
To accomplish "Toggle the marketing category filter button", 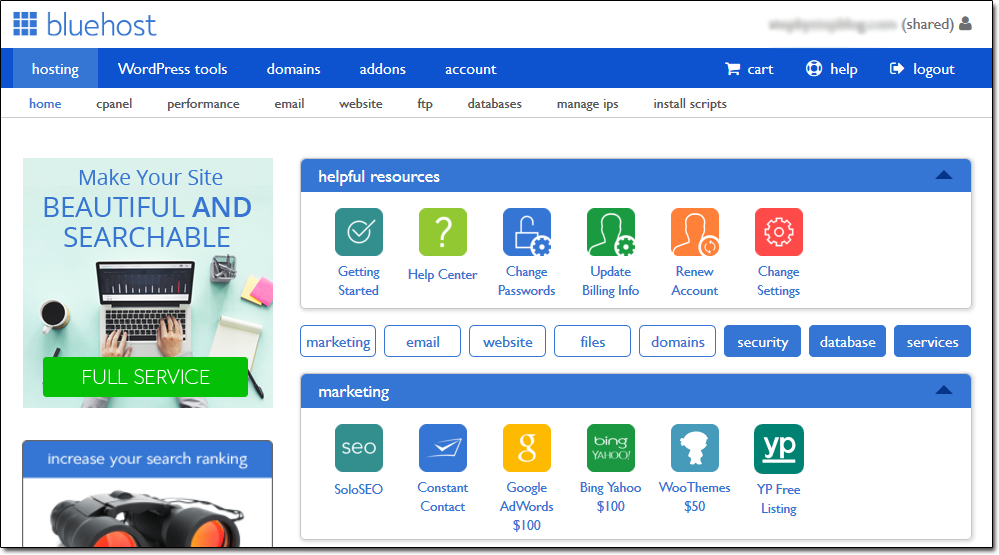I will pos(338,341).
